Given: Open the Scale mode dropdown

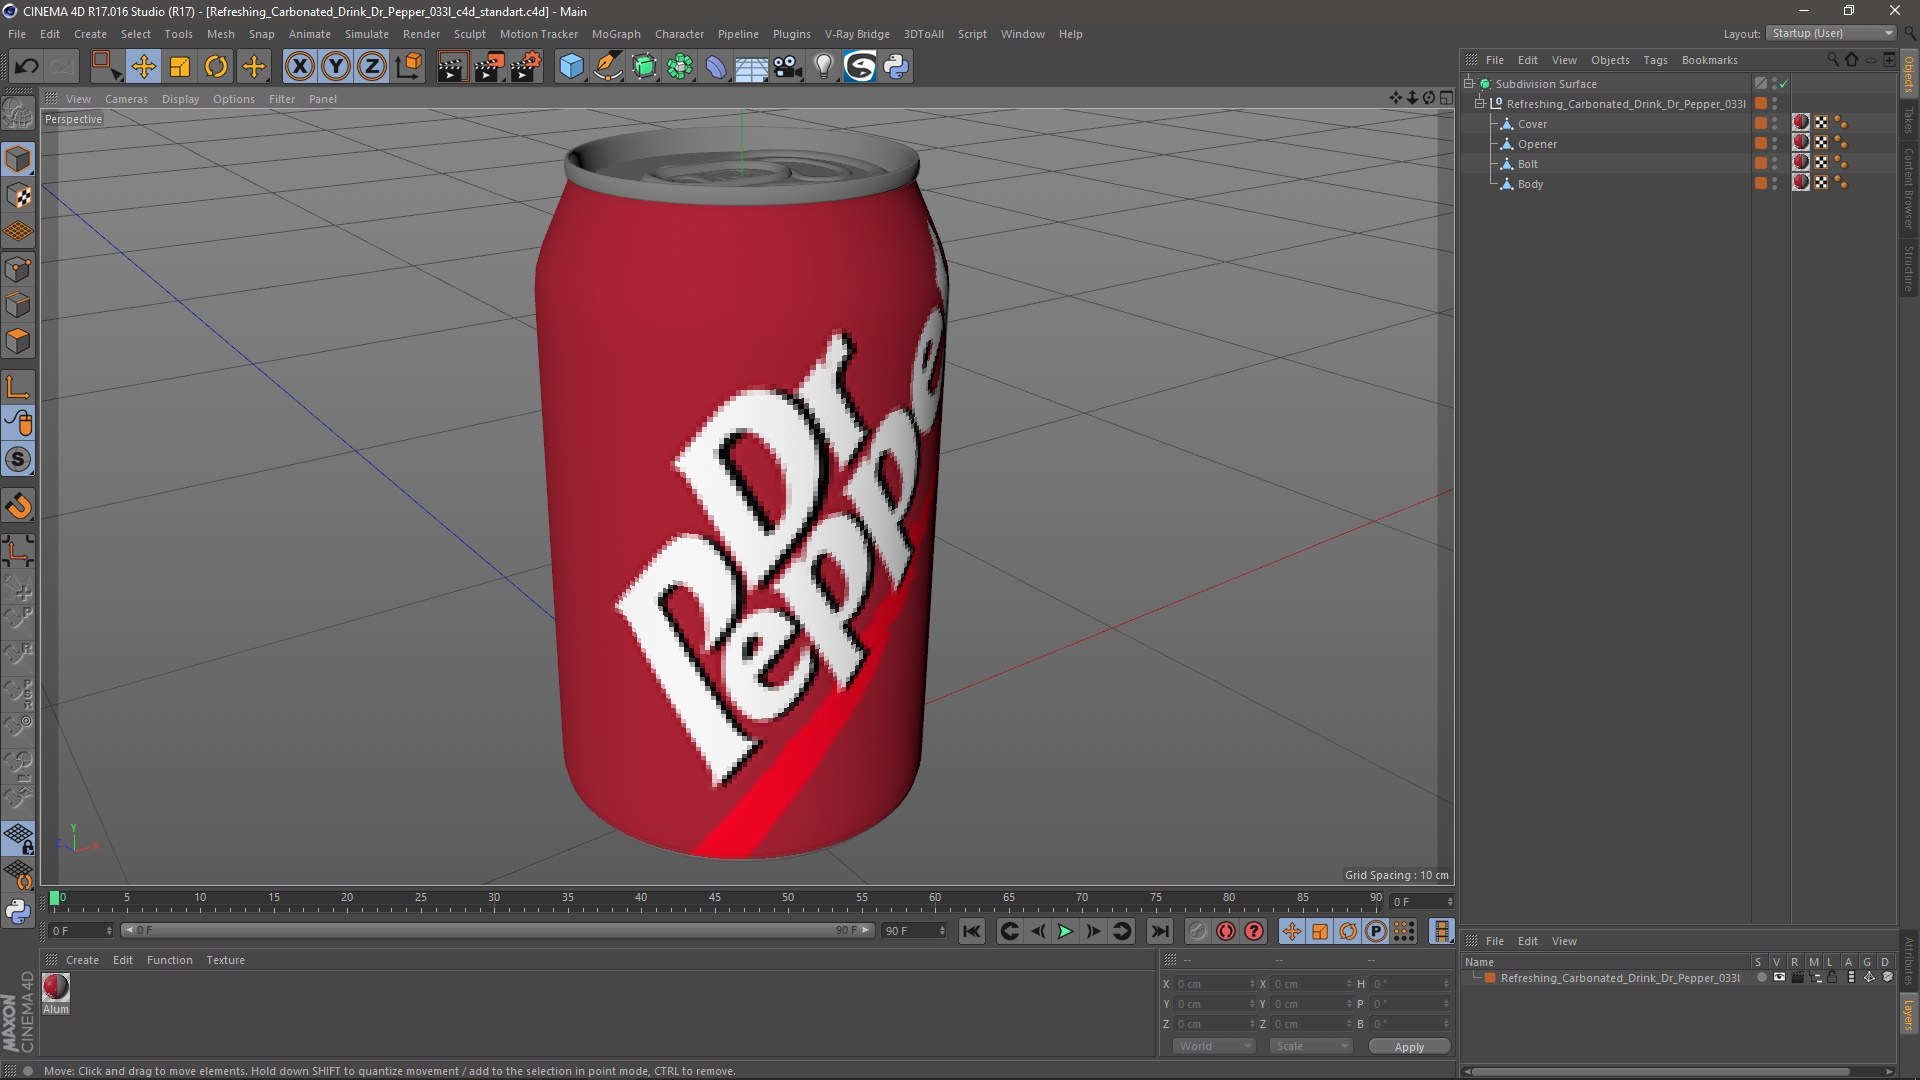Looking at the screenshot, I should (x=1310, y=1046).
